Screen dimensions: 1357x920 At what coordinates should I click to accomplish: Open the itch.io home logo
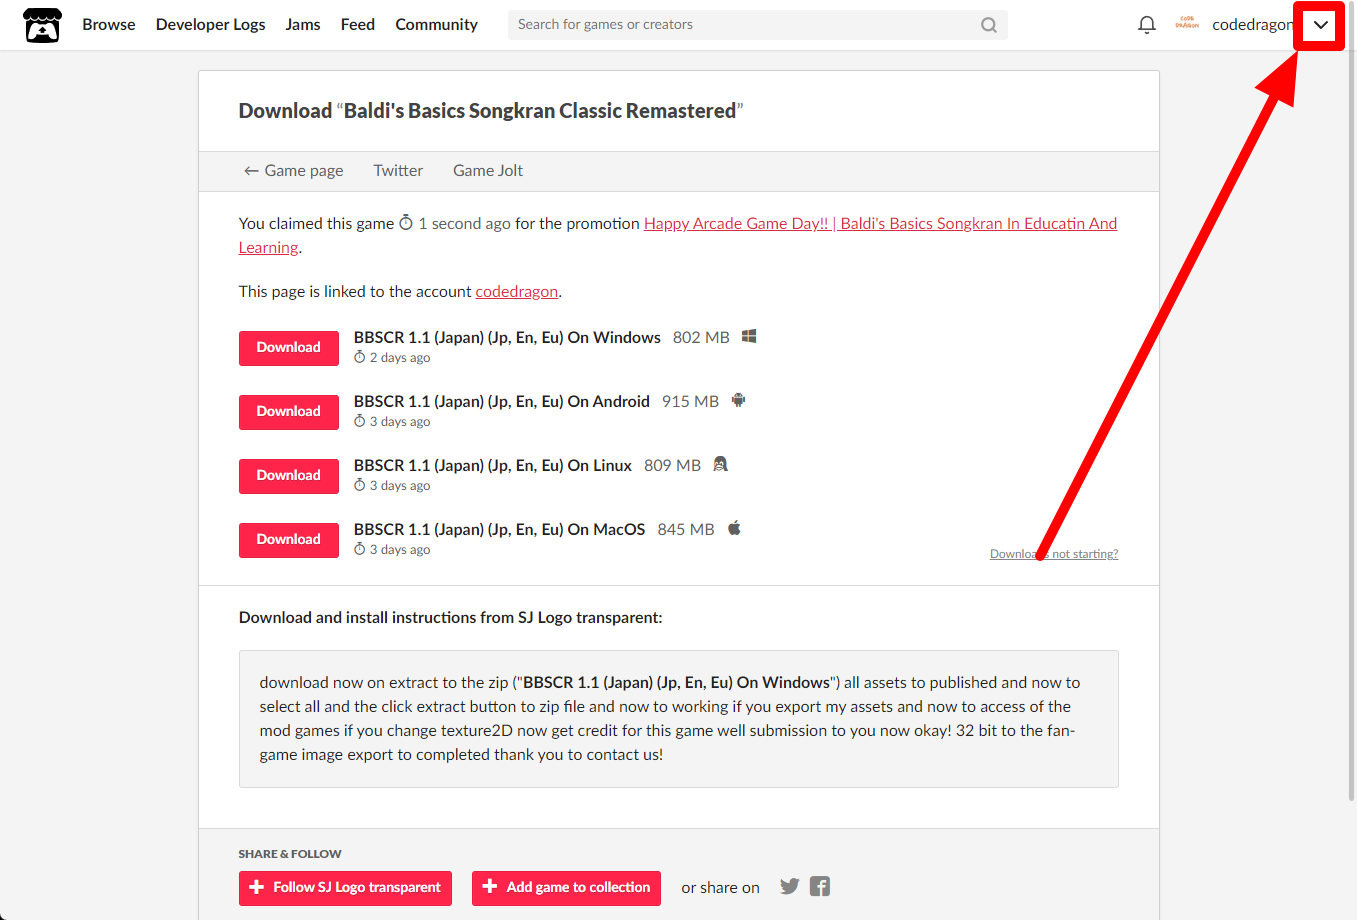pyautogui.click(x=43, y=25)
